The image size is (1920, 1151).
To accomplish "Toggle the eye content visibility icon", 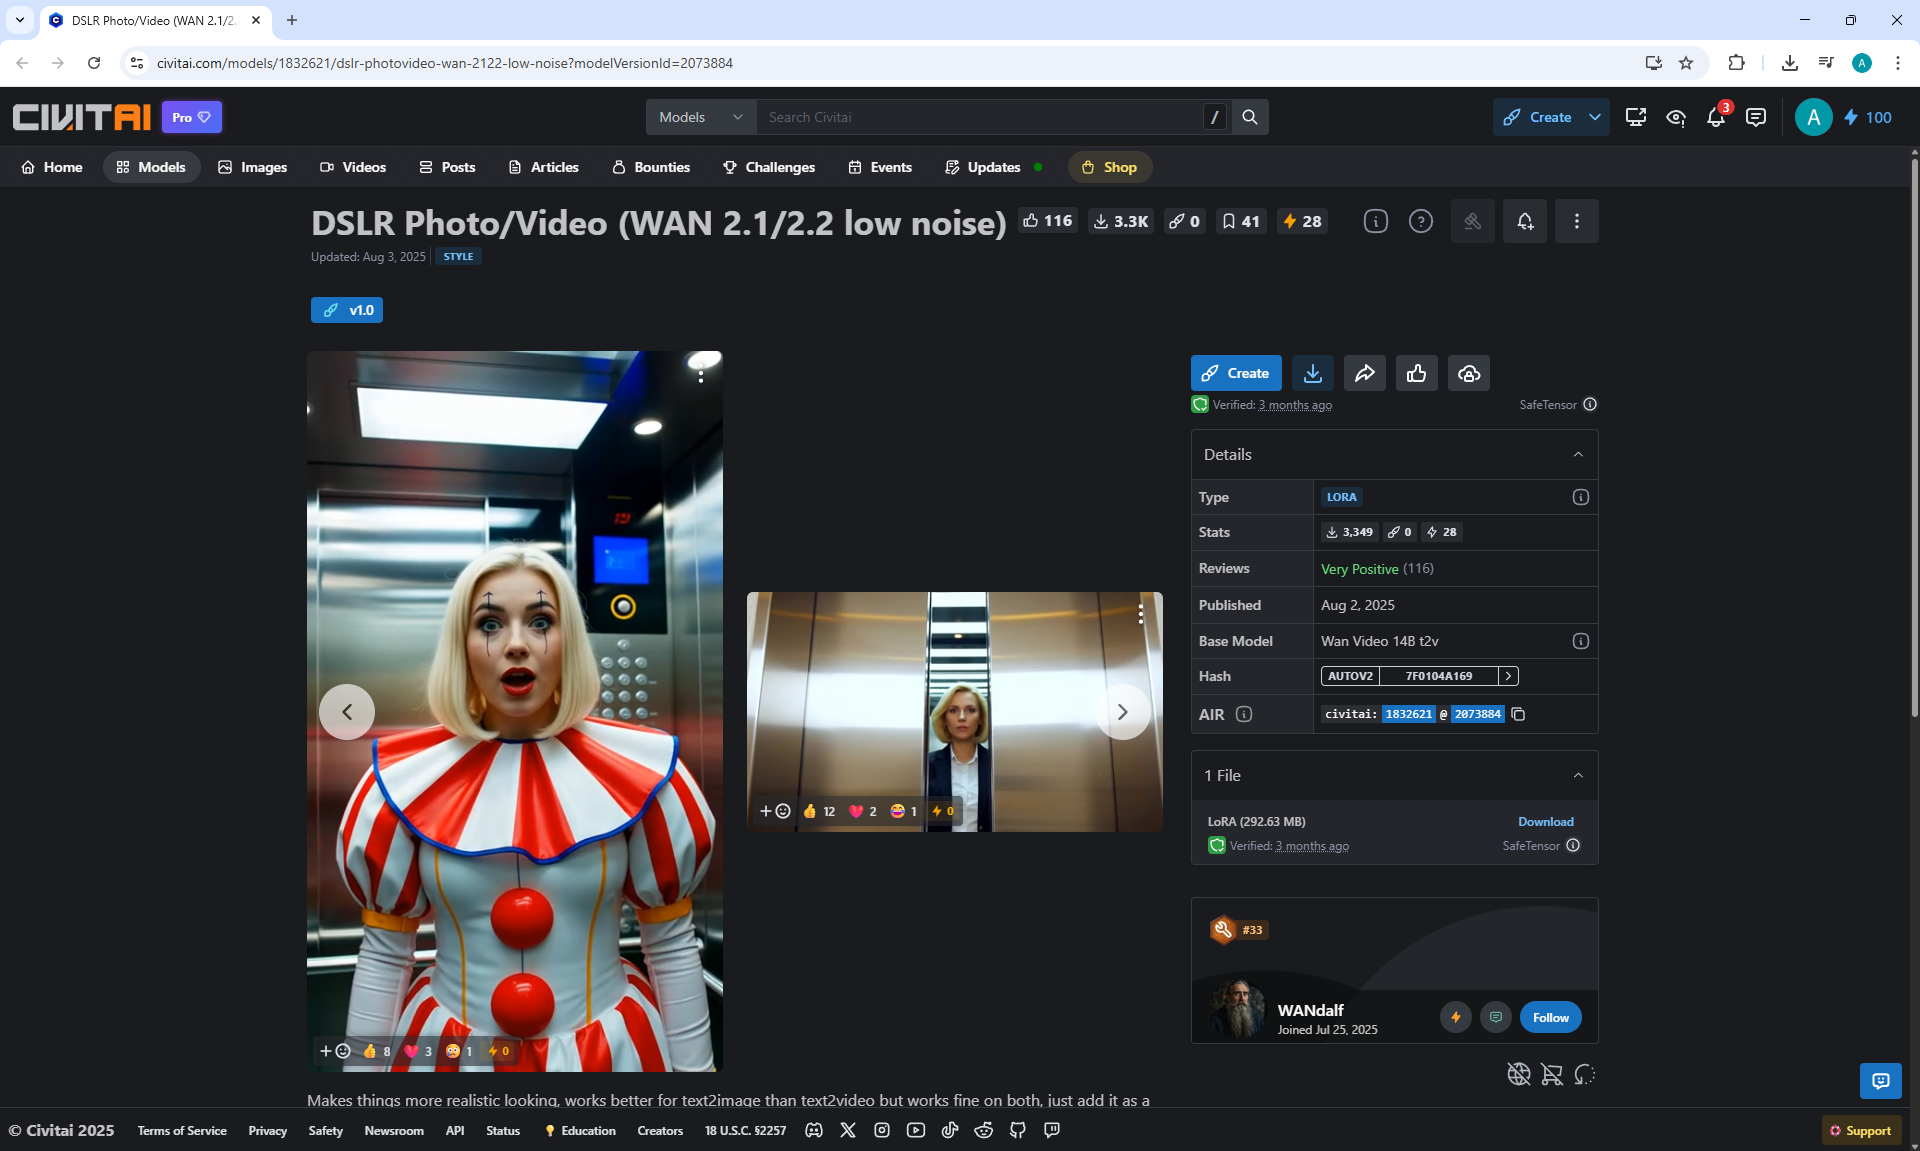I will 1675,117.
